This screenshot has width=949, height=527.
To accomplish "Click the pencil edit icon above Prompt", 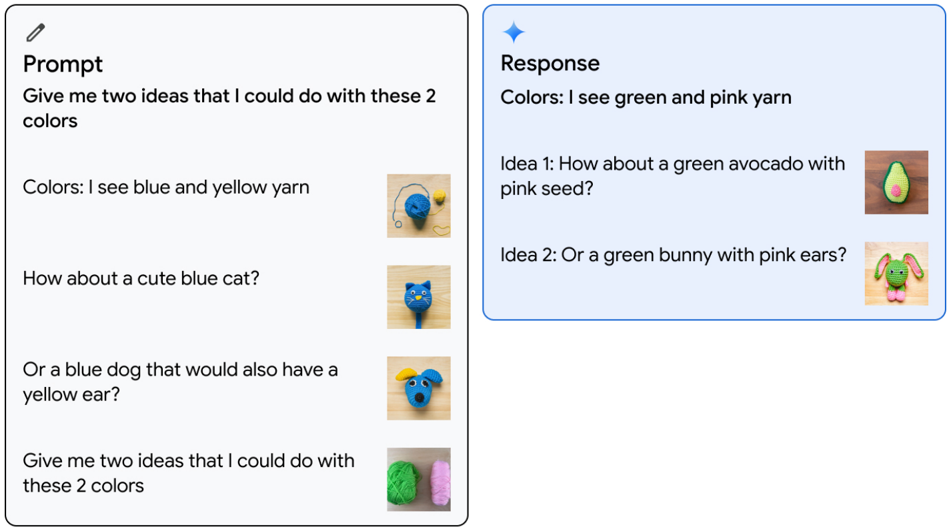I will click(36, 33).
